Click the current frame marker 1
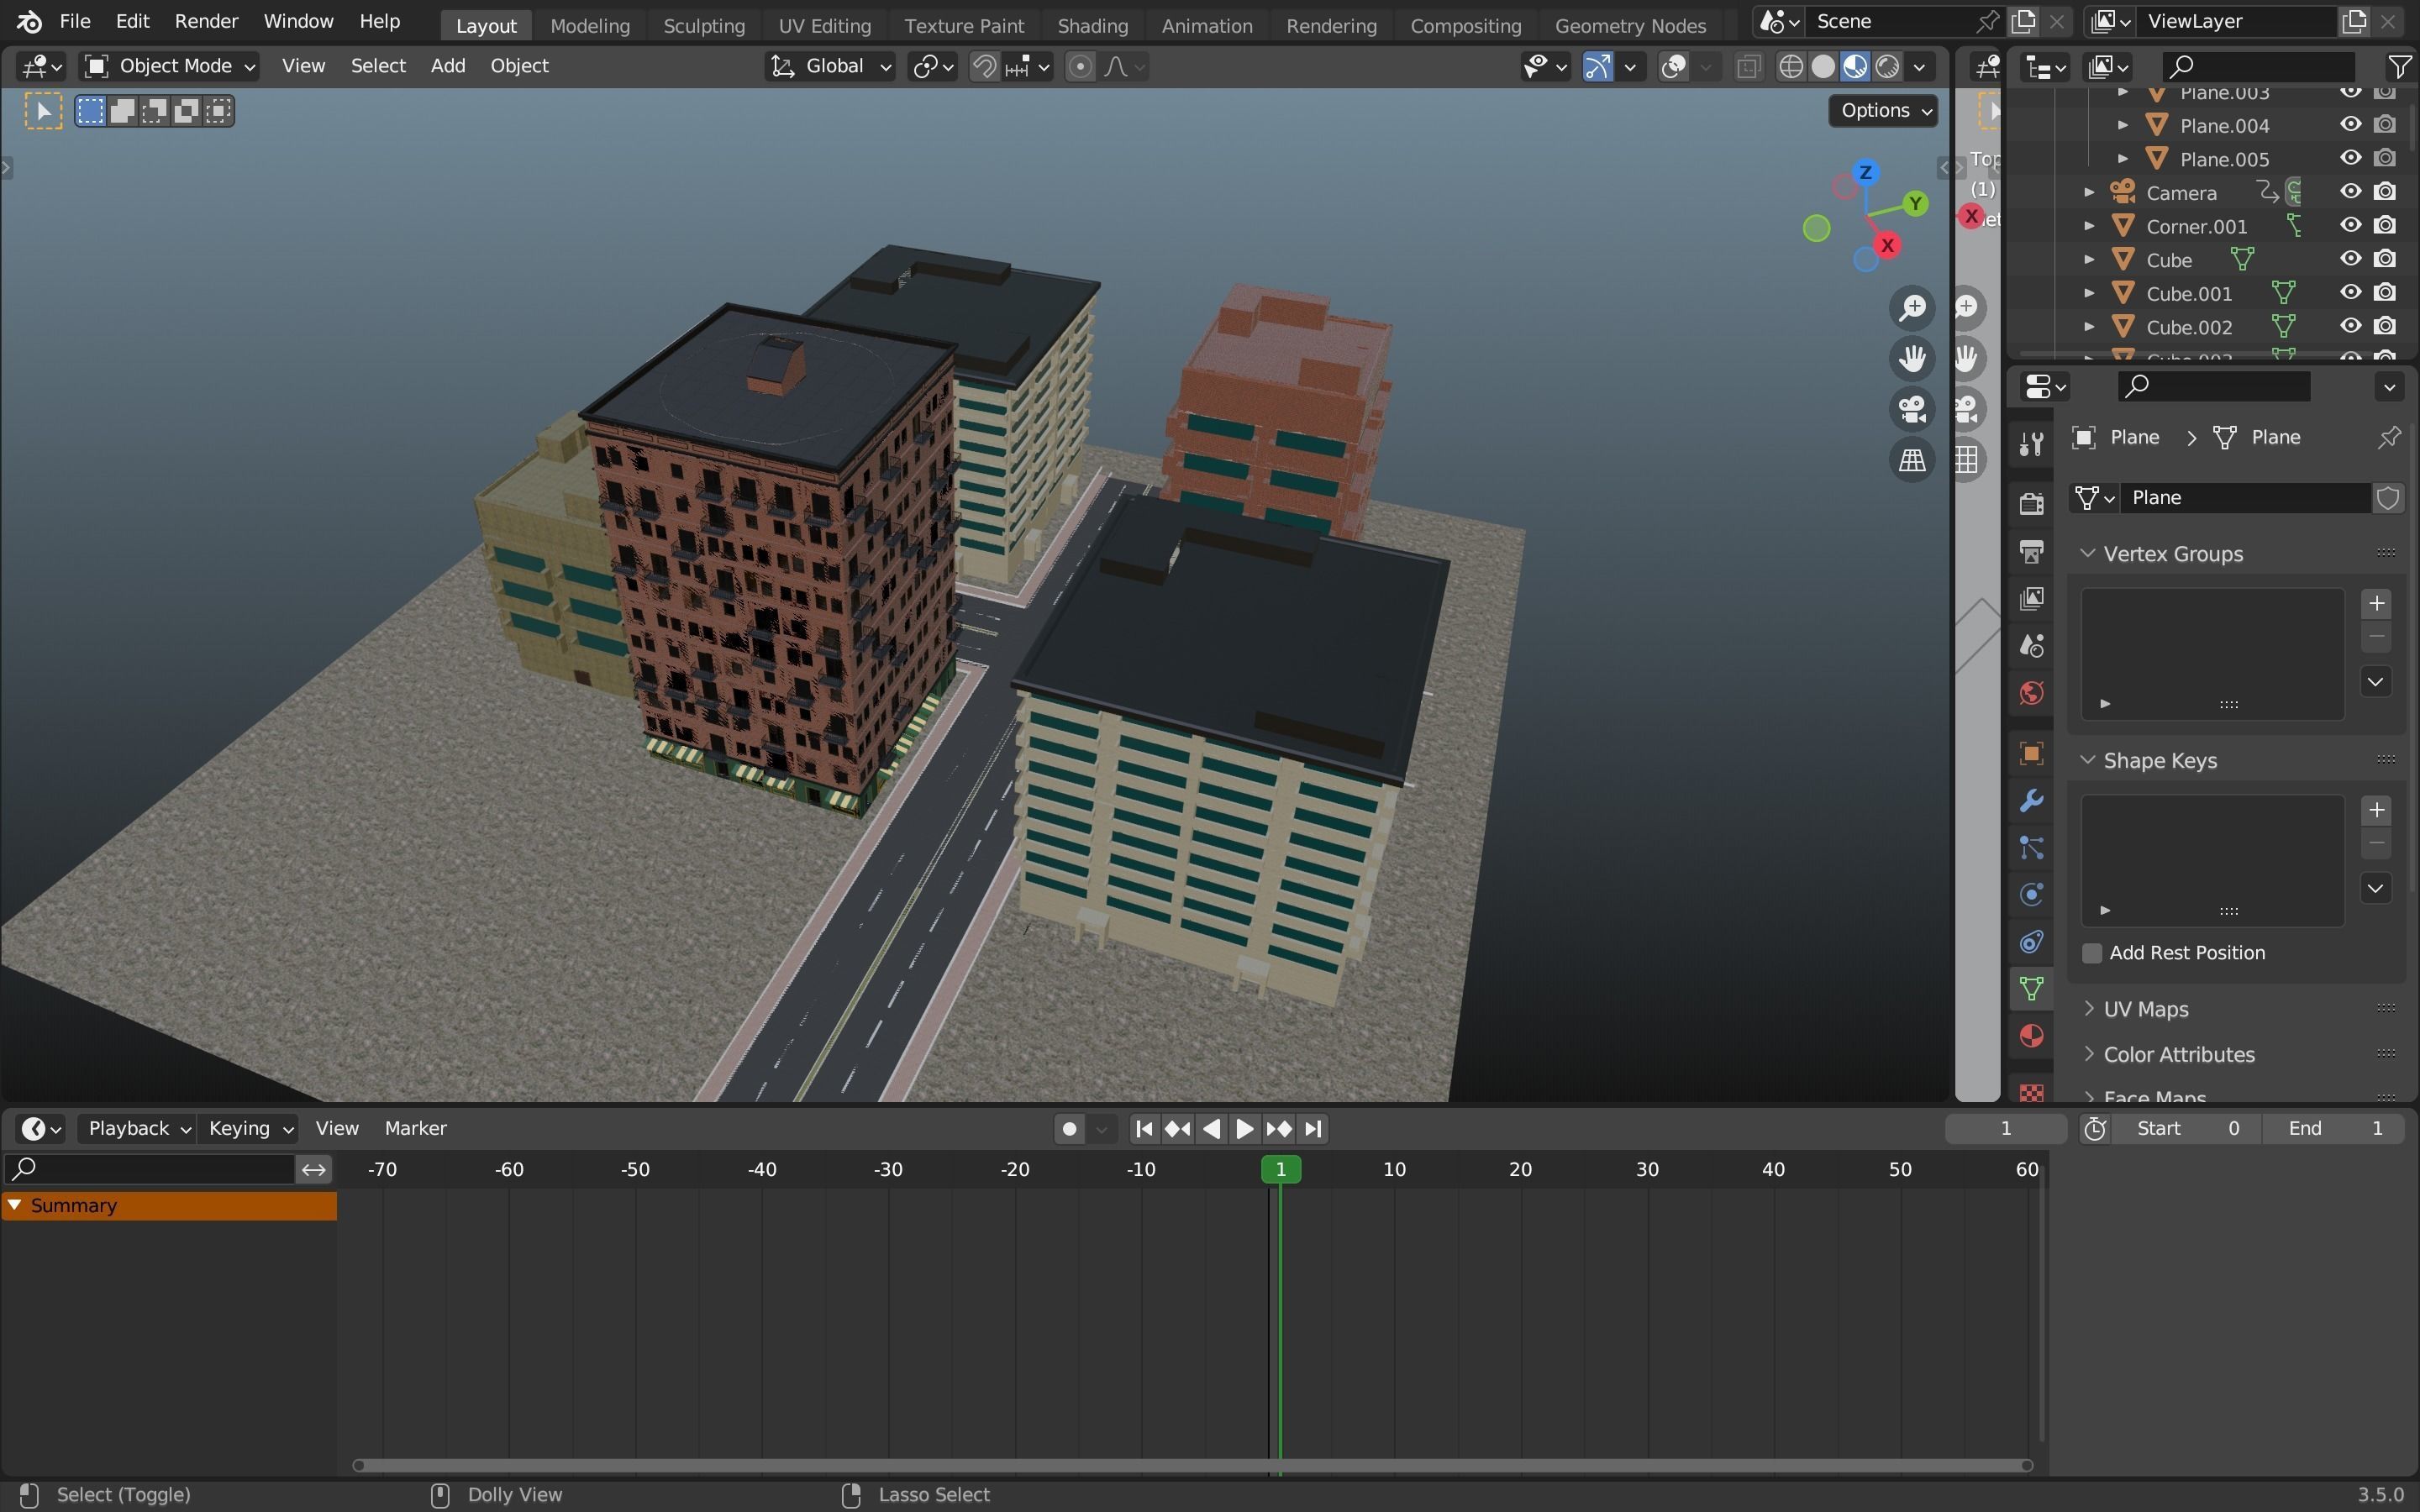The width and height of the screenshot is (2420, 1512). click(x=1281, y=1169)
